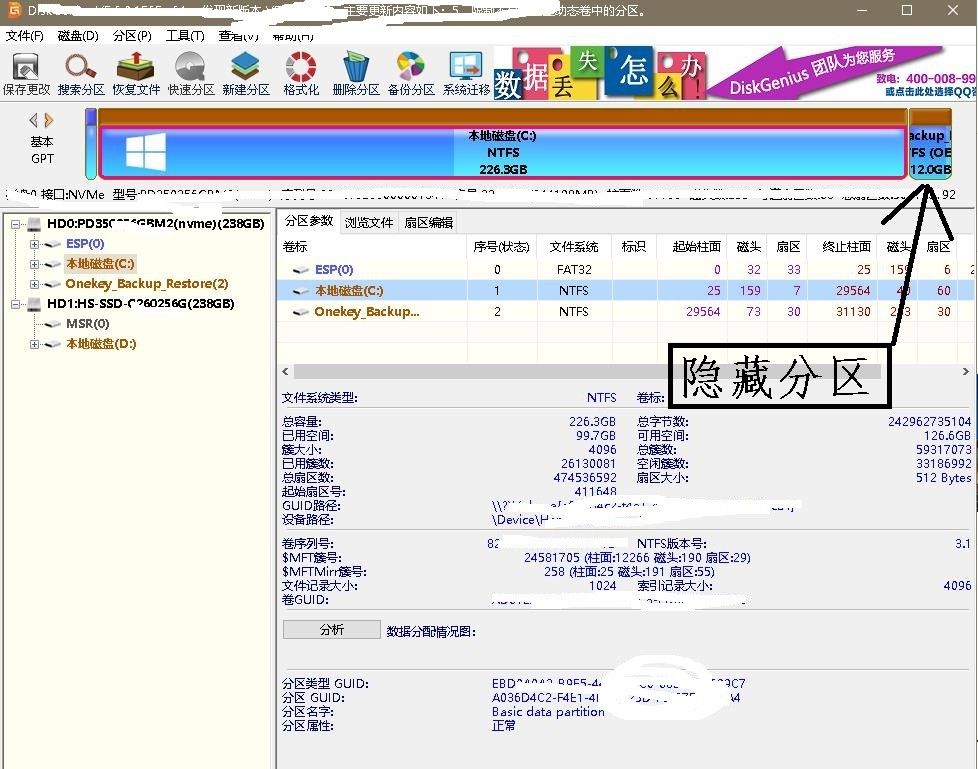Select the small ESP partition block
978x769 pixels.
(x=91, y=143)
